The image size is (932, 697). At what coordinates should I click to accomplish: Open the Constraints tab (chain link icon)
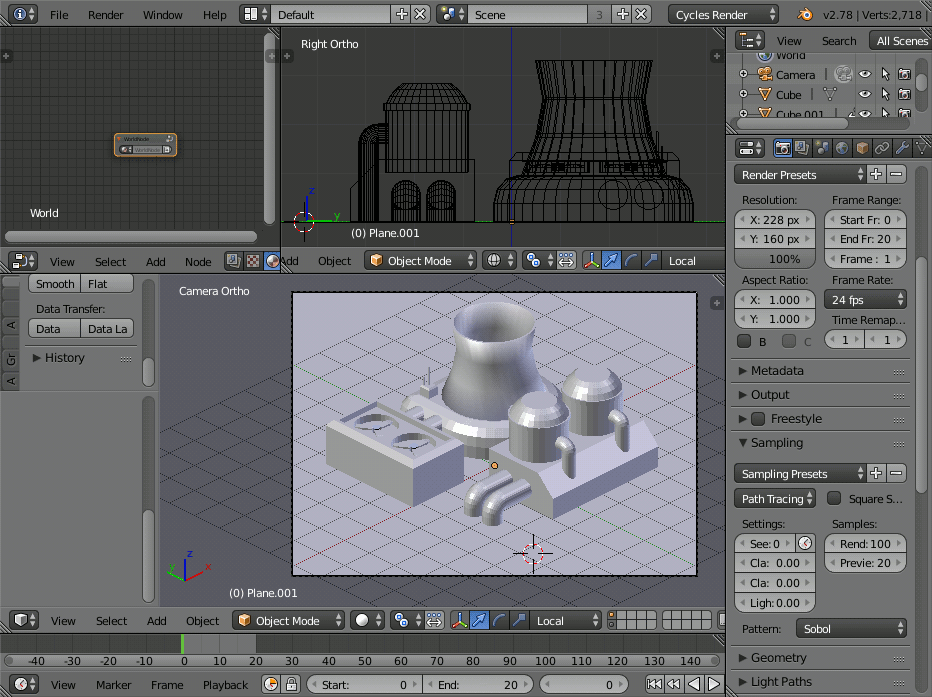(x=881, y=148)
